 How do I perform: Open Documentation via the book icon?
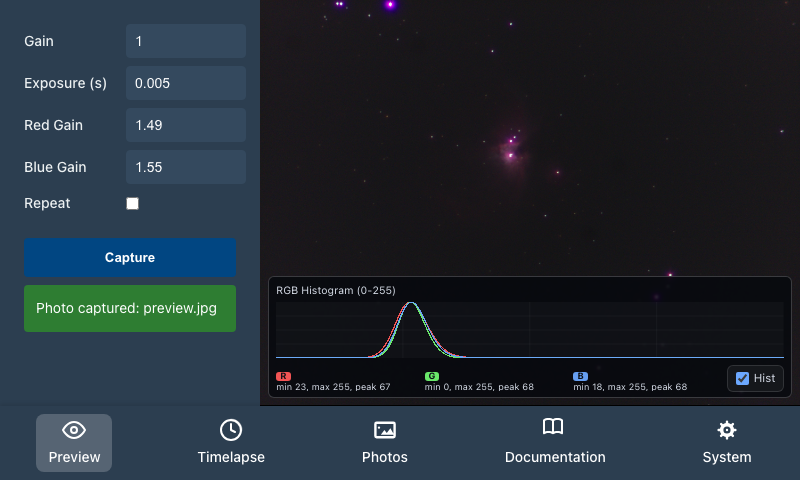(x=554, y=428)
